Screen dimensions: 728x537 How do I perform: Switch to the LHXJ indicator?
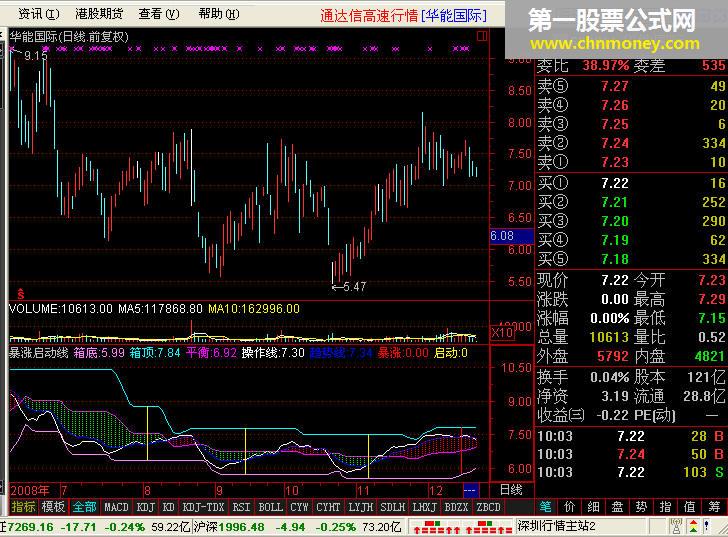[x=424, y=507]
